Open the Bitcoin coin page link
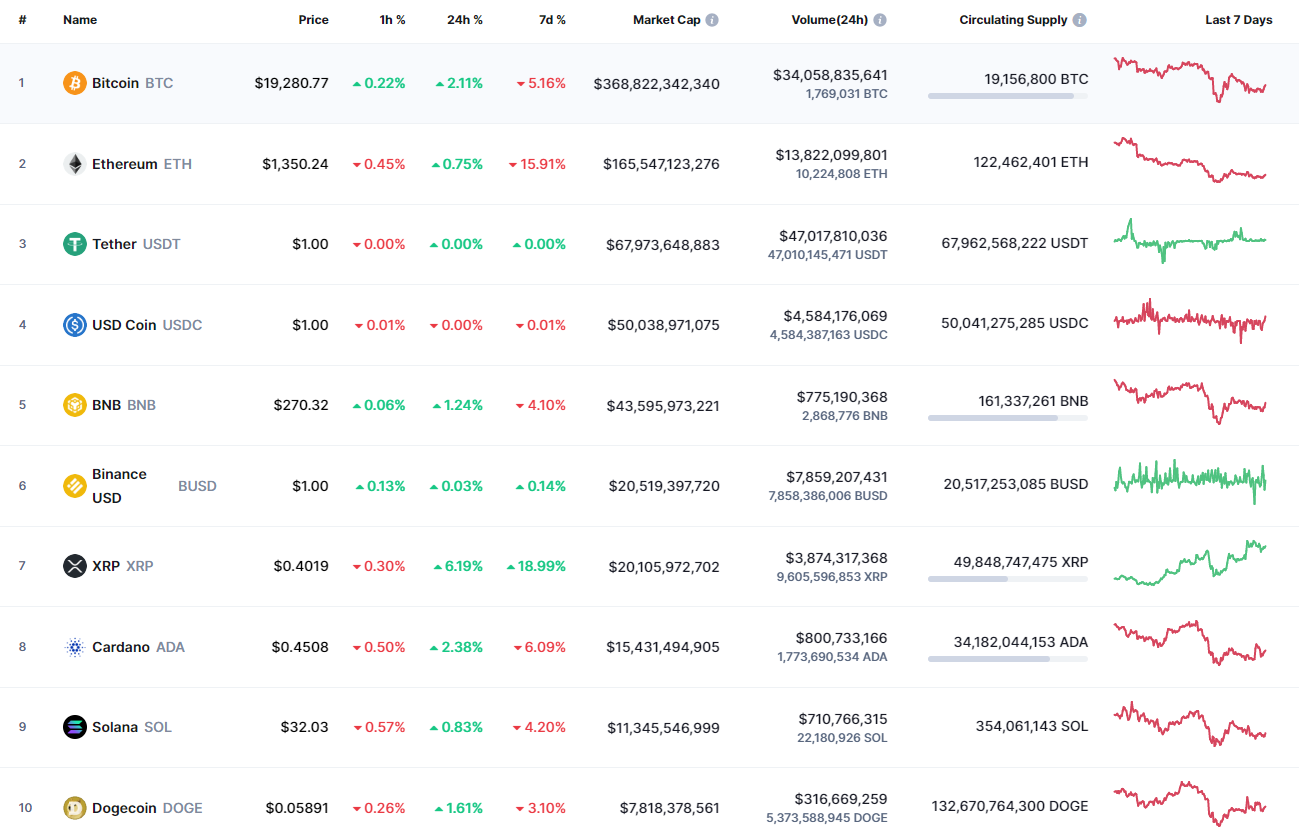 [115, 83]
